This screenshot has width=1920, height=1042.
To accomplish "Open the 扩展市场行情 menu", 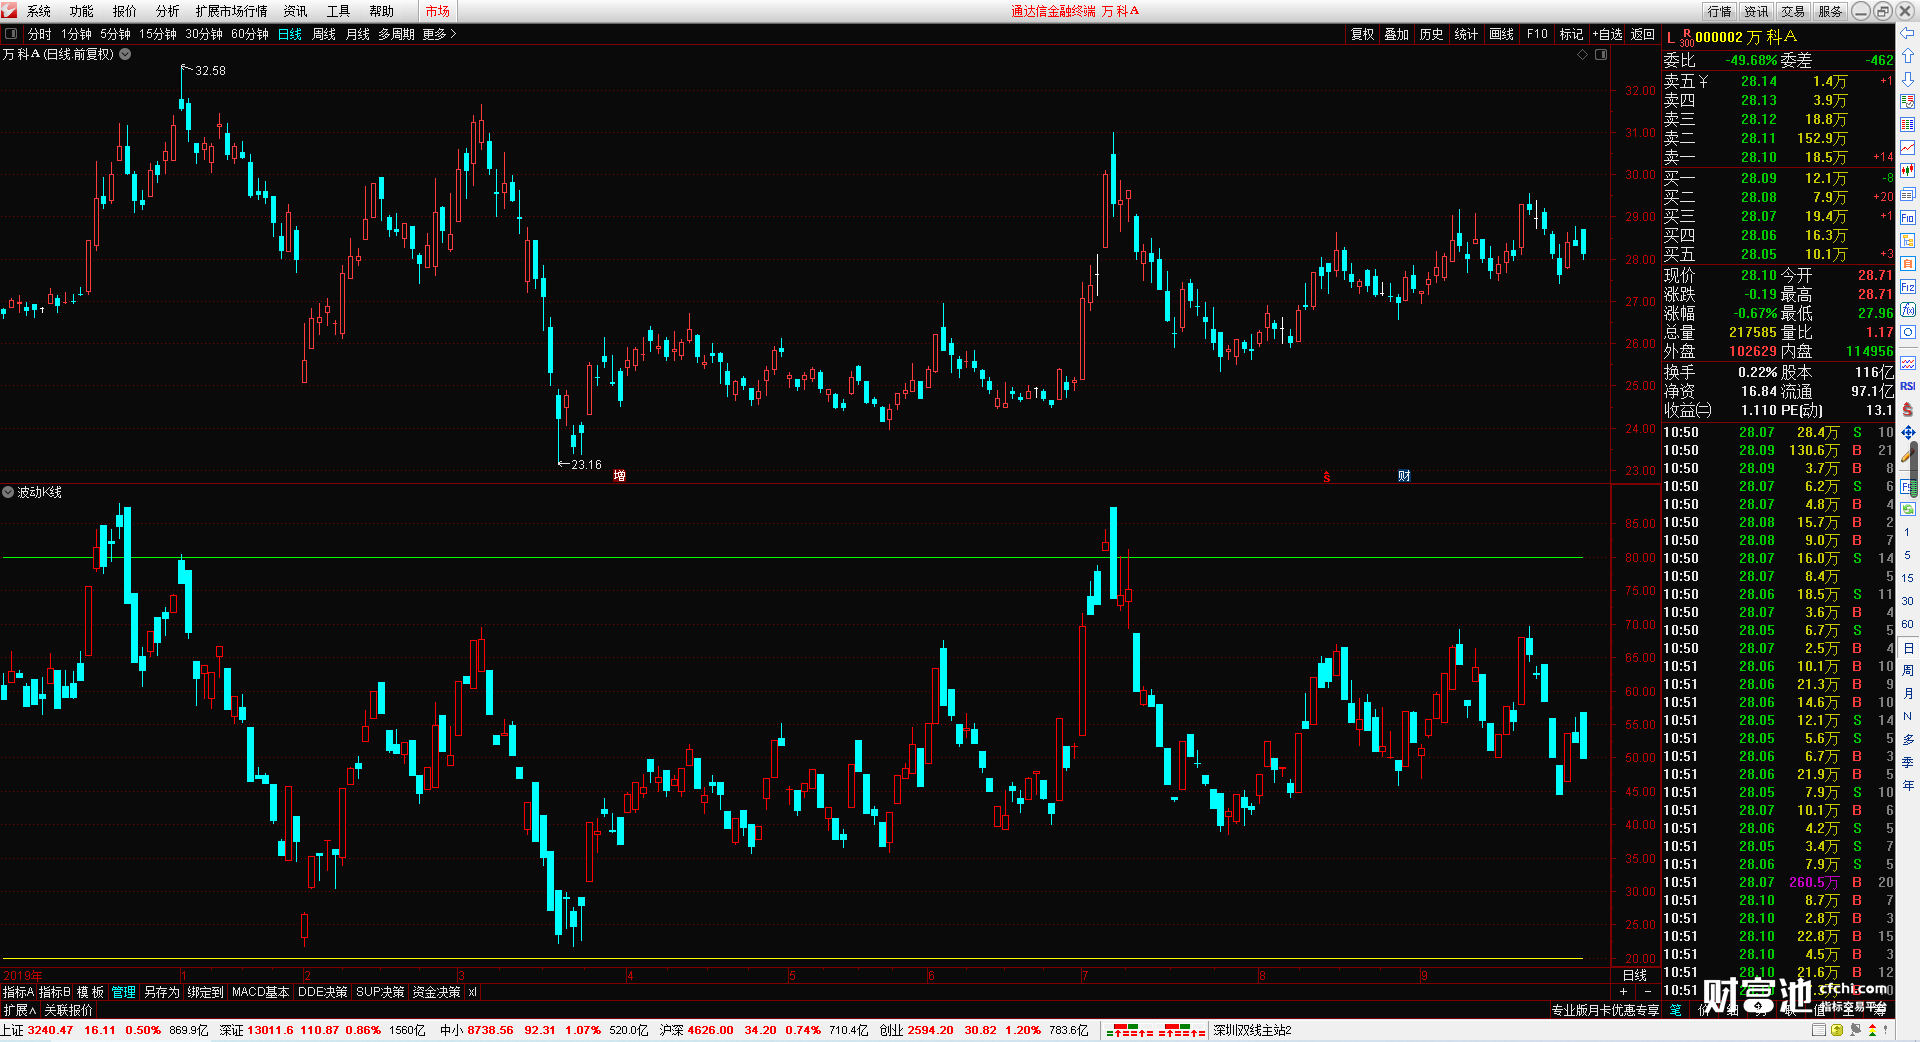I will [231, 11].
